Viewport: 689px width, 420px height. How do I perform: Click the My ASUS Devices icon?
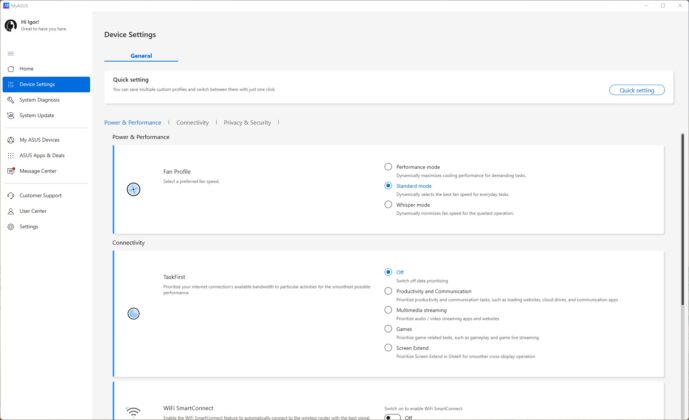pos(11,140)
